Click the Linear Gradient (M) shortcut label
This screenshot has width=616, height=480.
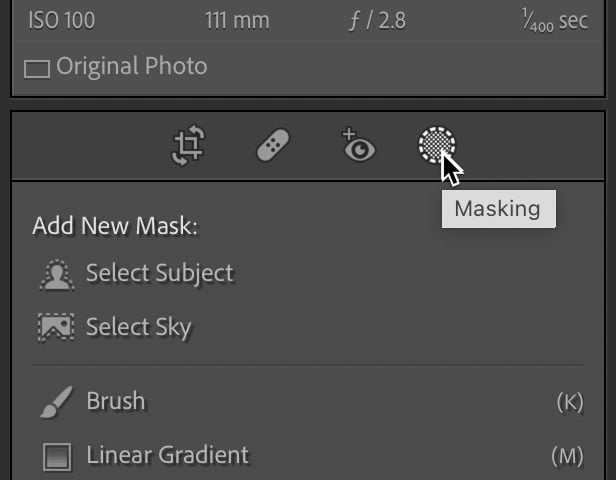[567, 456]
